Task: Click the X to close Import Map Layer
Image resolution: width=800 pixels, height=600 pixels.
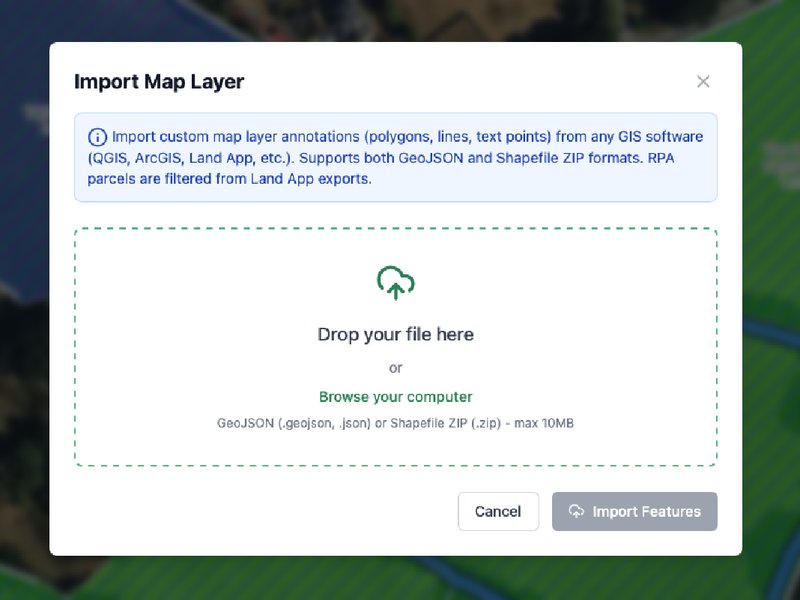Action: click(x=703, y=82)
